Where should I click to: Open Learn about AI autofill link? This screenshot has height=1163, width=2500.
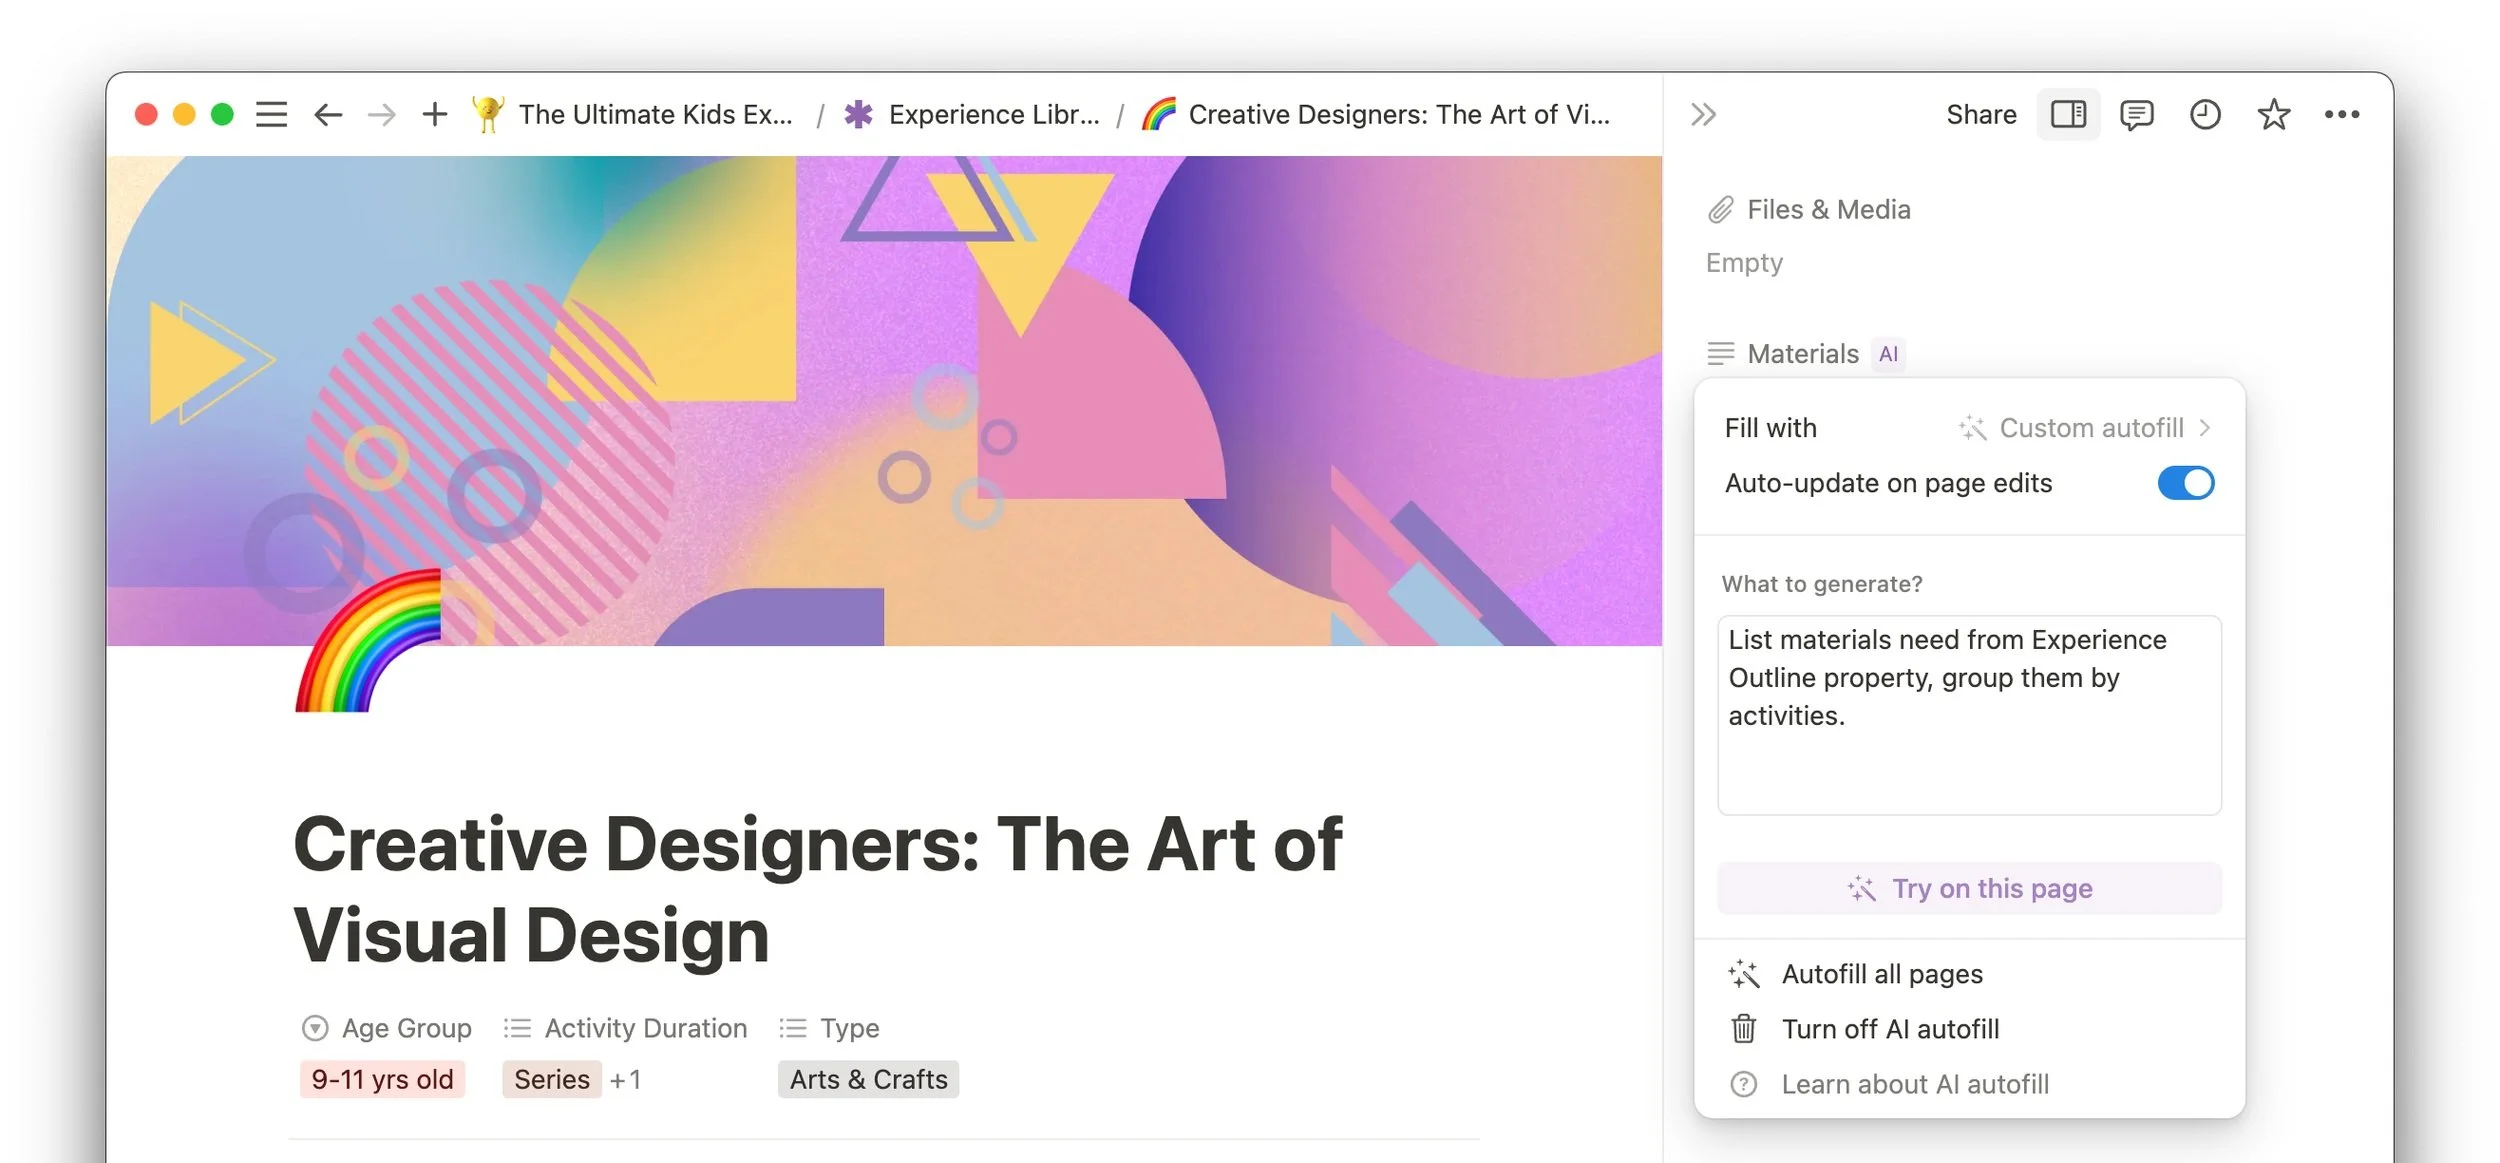tap(1914, 1084)
